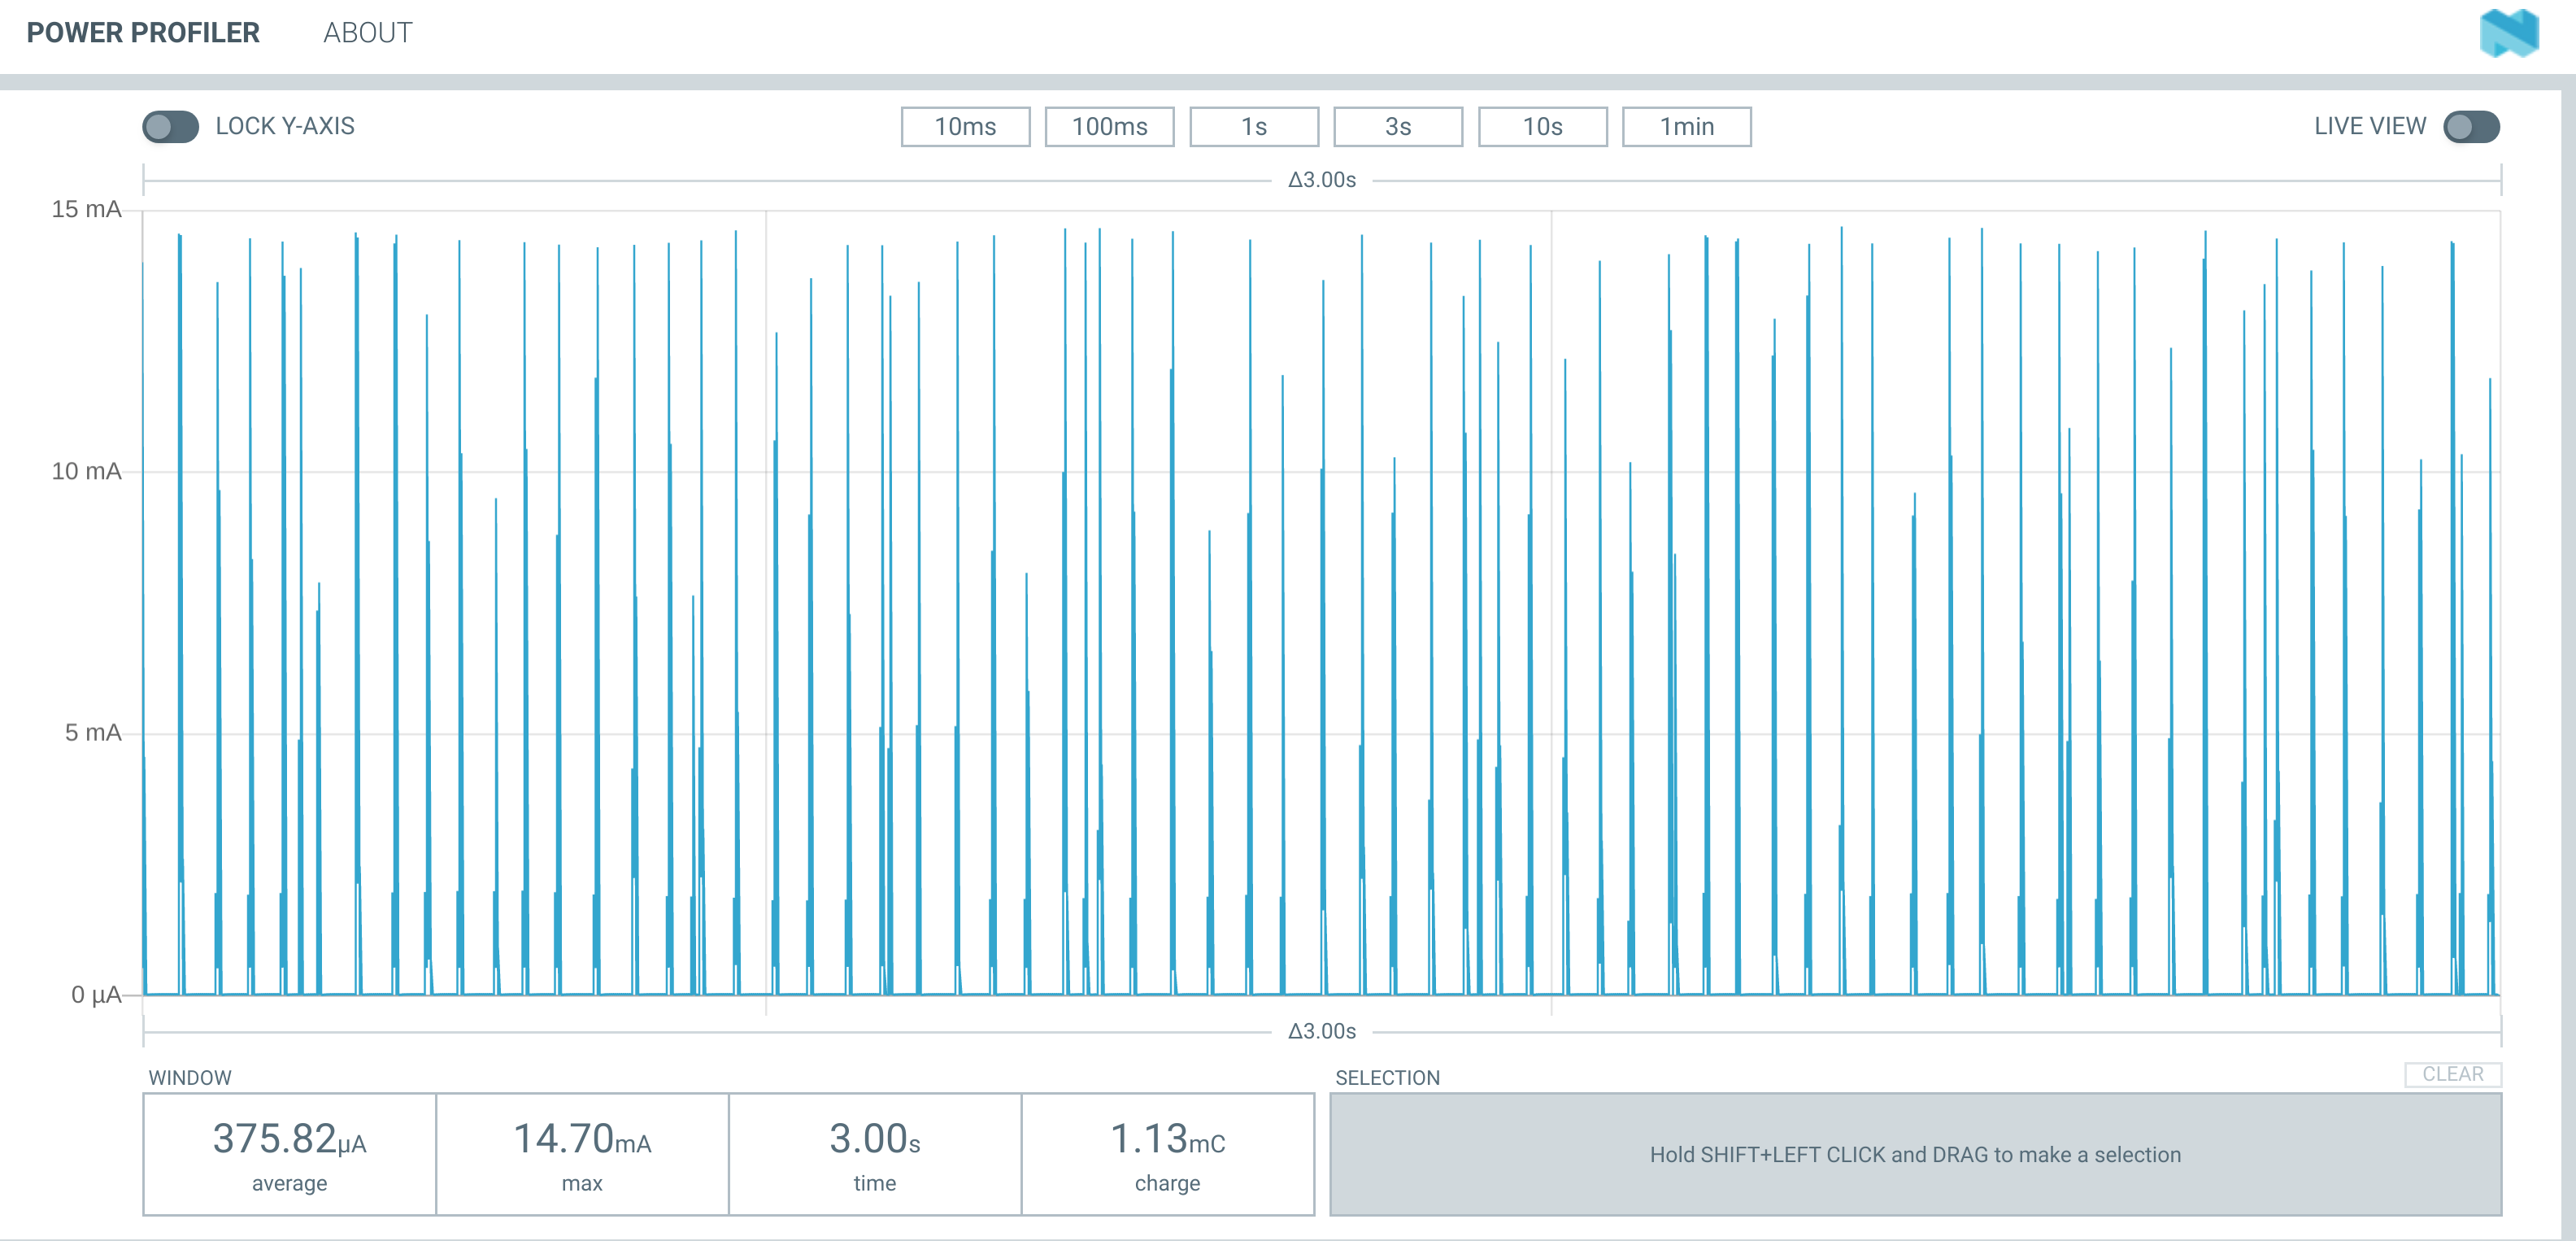
Task: Click the 3.00s time value
Action: click(875, 1139)
